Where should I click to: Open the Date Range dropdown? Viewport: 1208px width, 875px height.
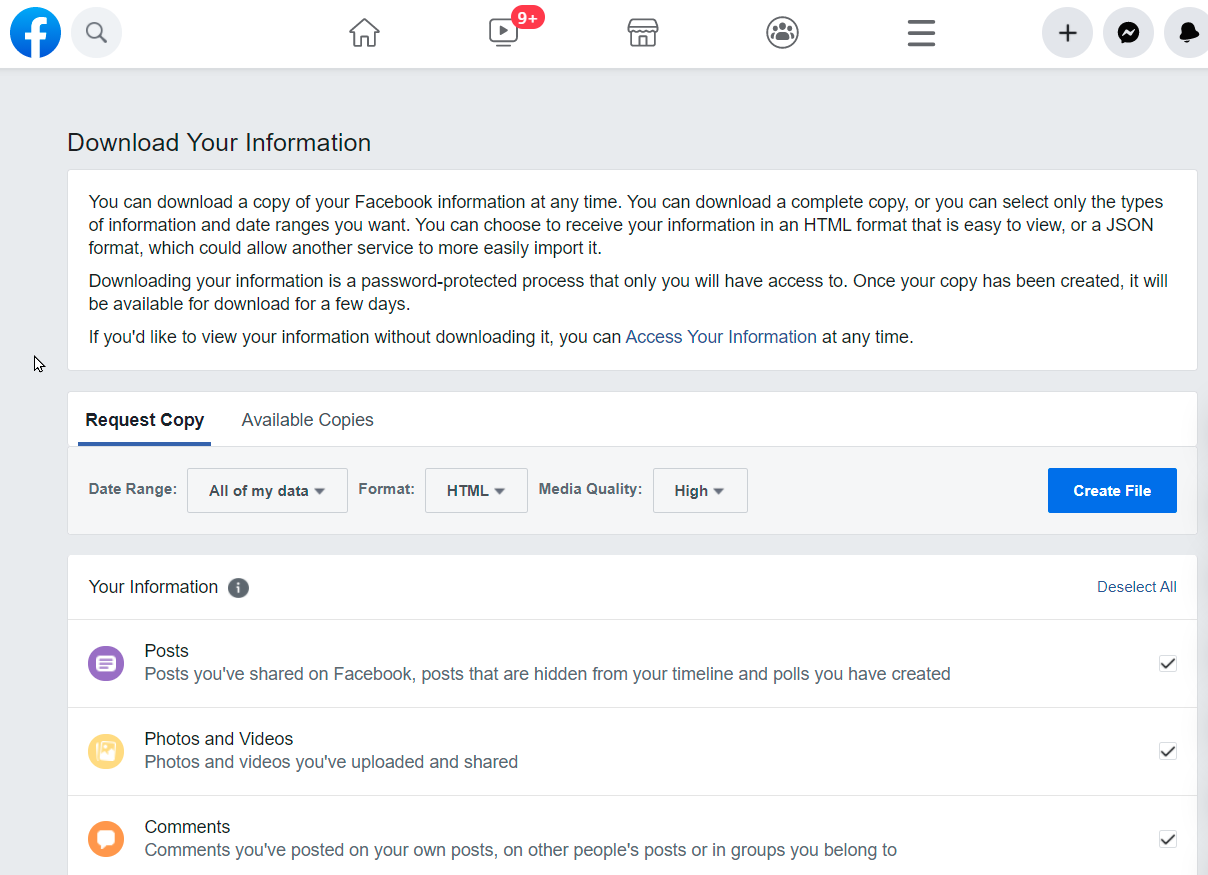pyautogui.click(x=267, y=490)
